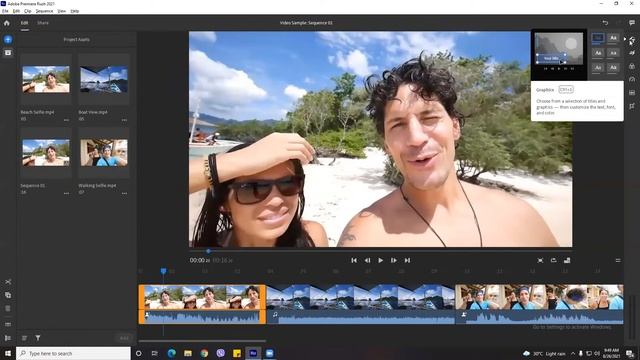This screenshot has width=640, height=360.
Task: Open the Help menu
Action: click(x=75, y=11)
